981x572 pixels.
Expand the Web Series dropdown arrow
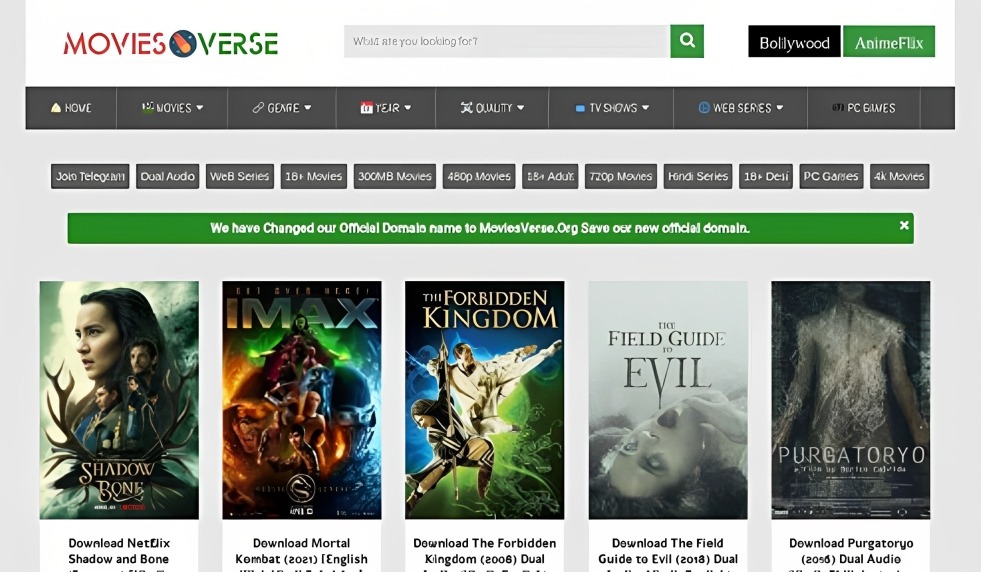pyautogui.click(x=780, y=108)
